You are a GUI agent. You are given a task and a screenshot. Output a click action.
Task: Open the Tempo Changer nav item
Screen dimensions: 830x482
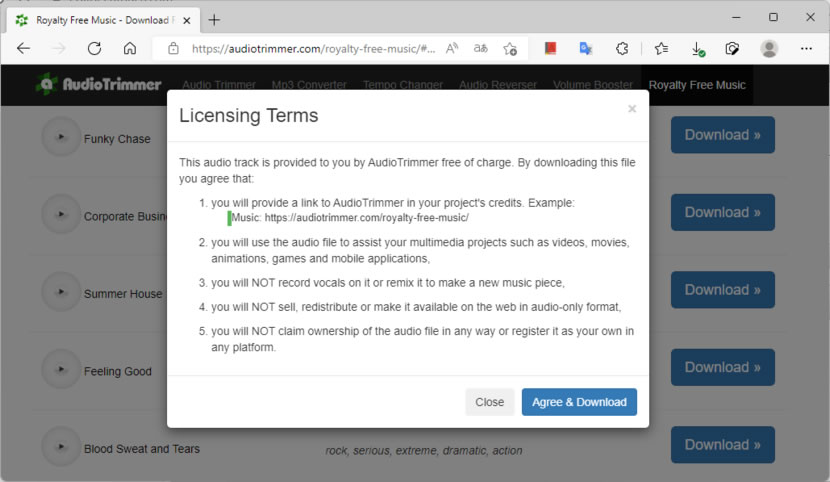[403, 85]
